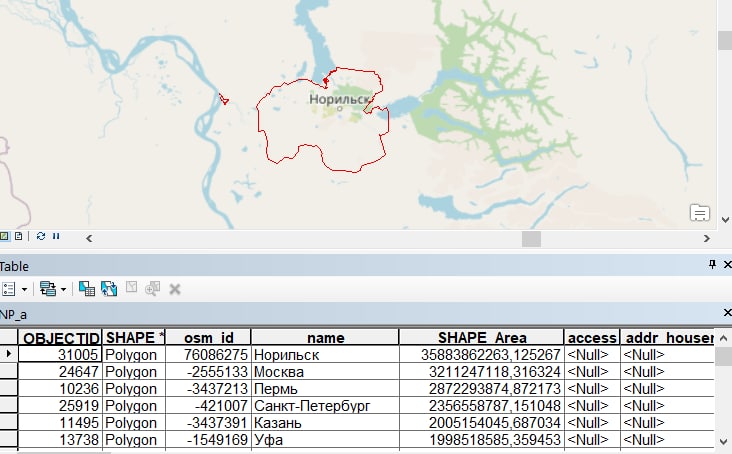Close the NP_a table tab
The height and width of the screenshot is (454, 732).
click(x=727, y=313)
